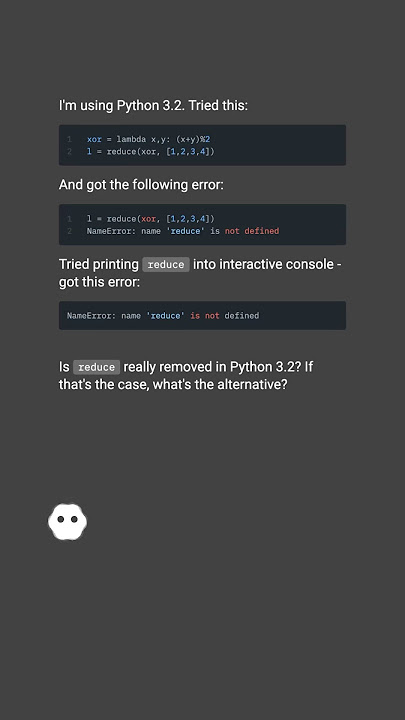Click line number 1 in second code block

(69, 219)
